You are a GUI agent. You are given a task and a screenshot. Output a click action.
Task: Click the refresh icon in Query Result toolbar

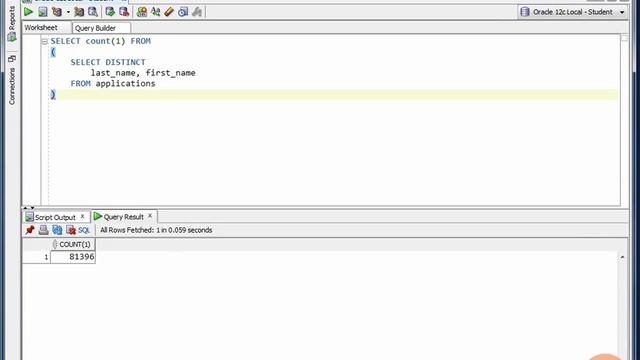(x=57, y=230)
